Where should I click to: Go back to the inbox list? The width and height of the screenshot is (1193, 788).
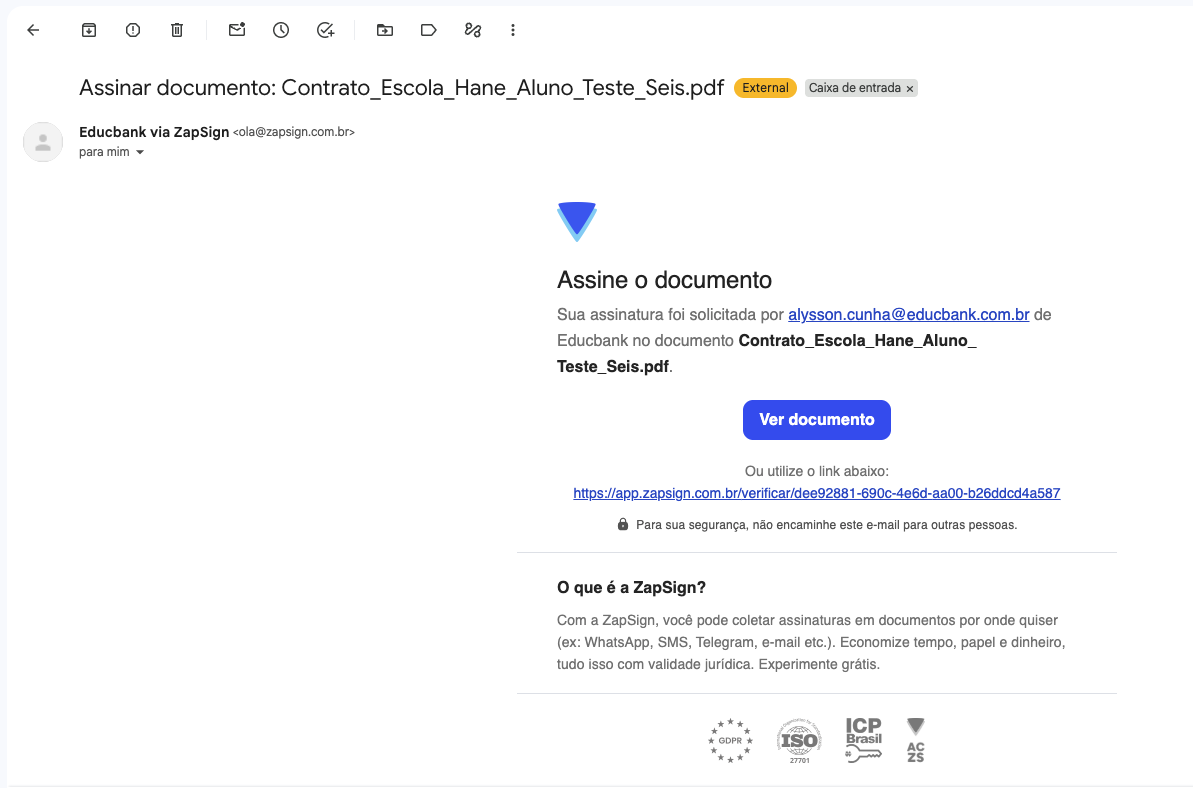click(33, 30)
